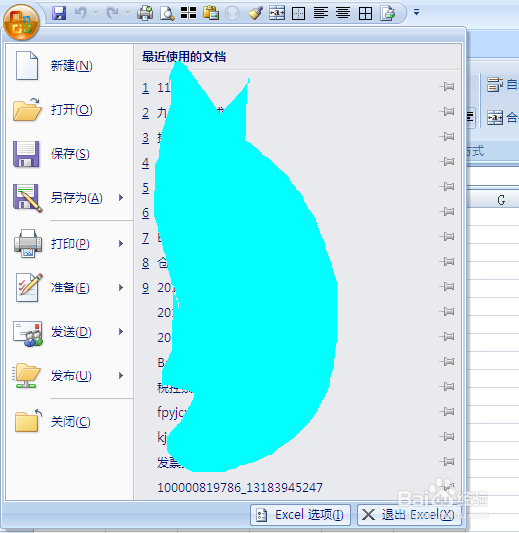Expand the 另存为(A) submenu arrow
The image size is (519, 533).
(121, 197)
